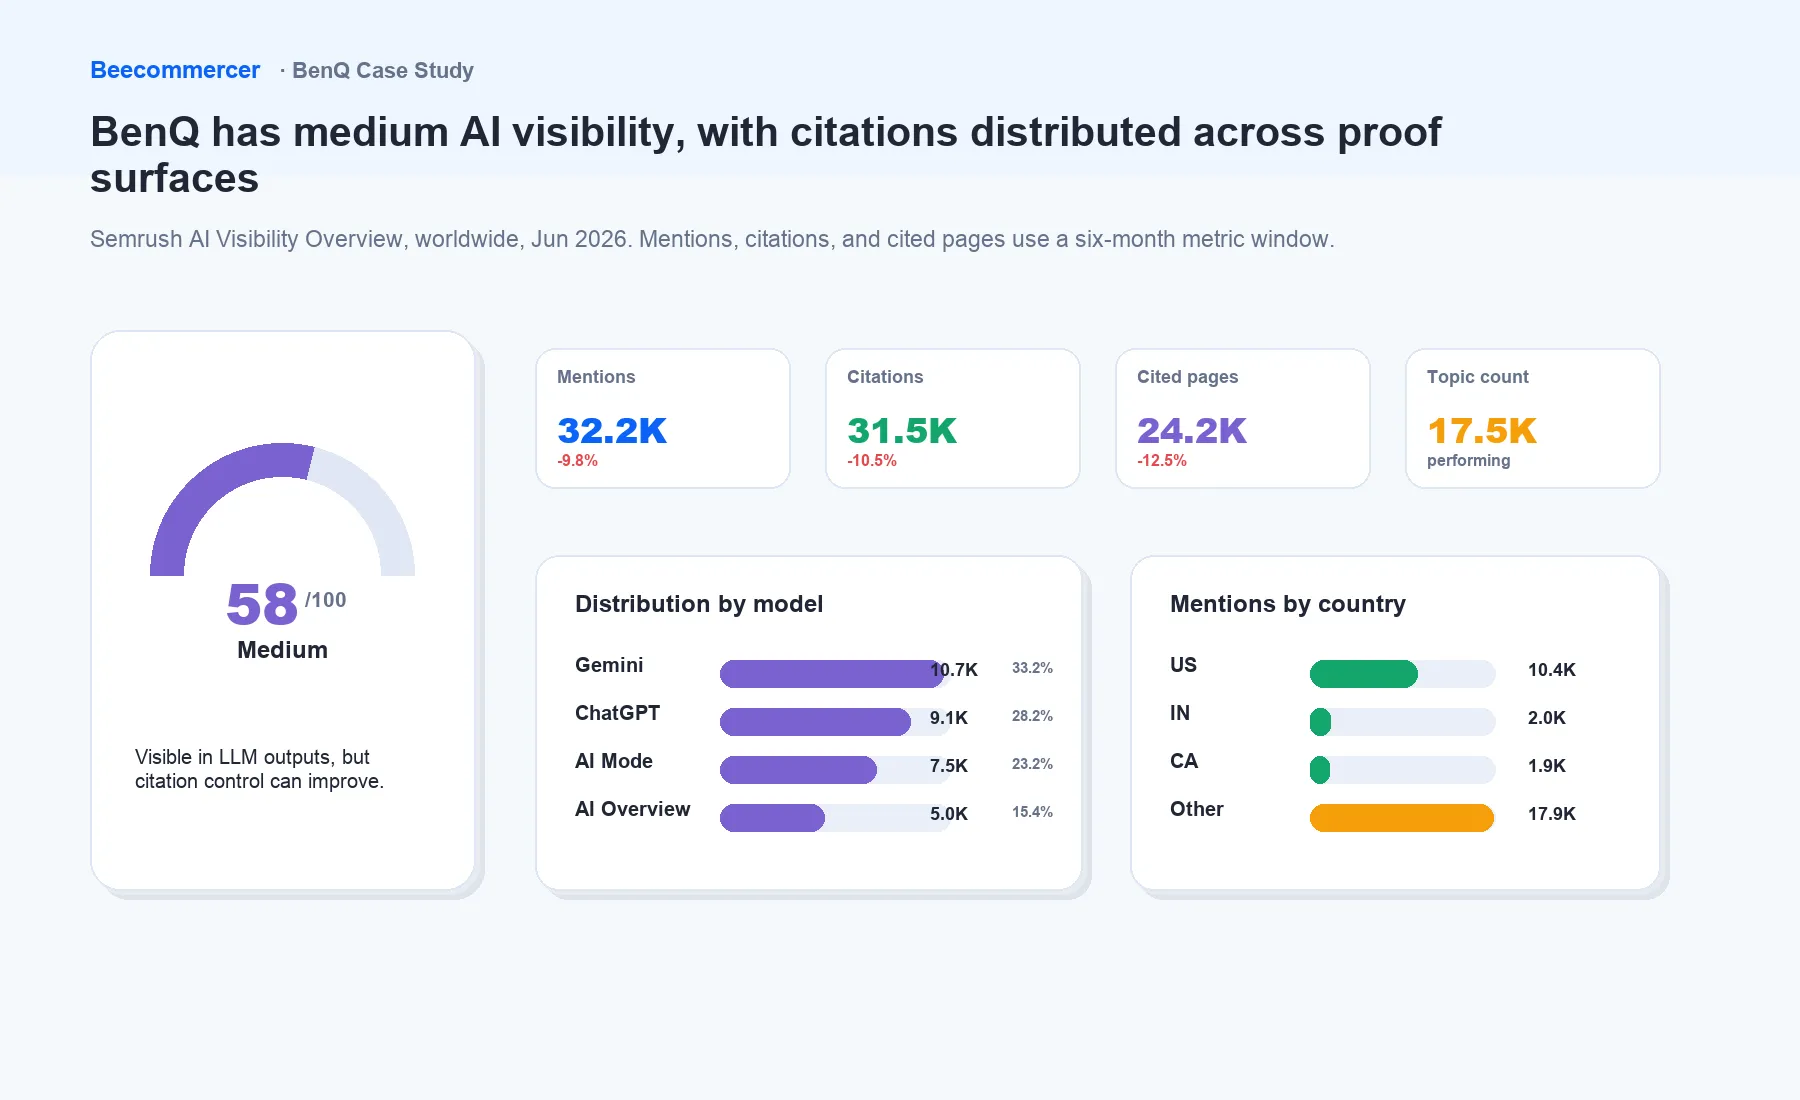Click the Semrush AI Visibility Overview subtitle
Screen dimensions: 1800x1100
pos(712,239)
